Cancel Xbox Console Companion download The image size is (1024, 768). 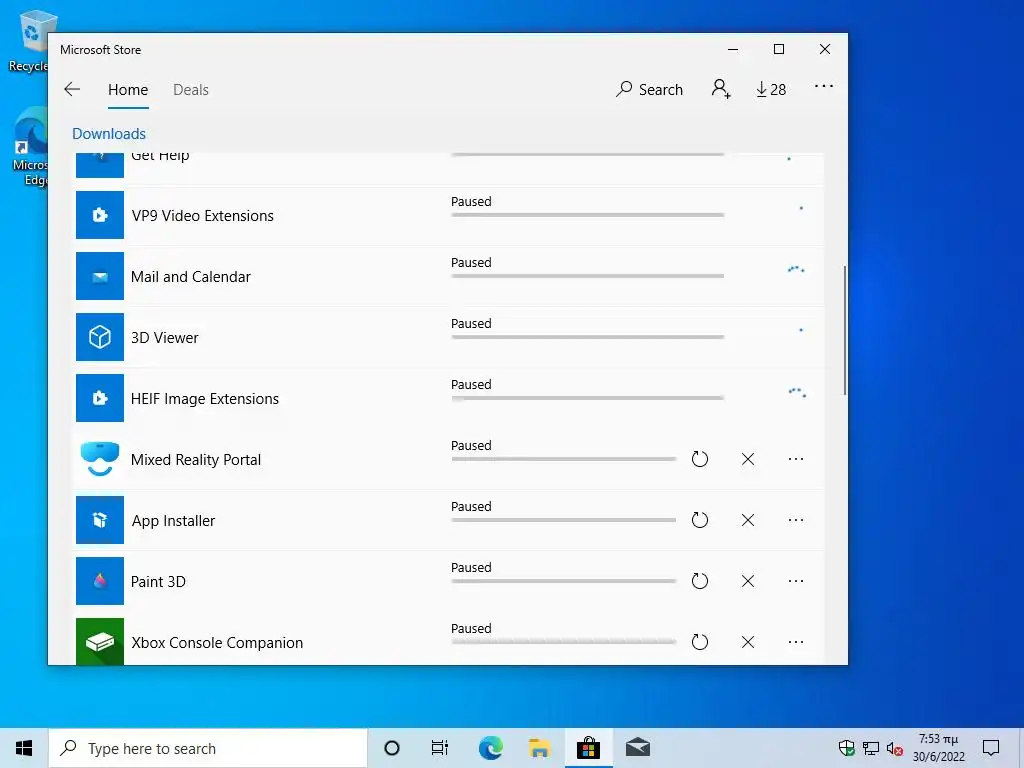click(x=748, y=642)
